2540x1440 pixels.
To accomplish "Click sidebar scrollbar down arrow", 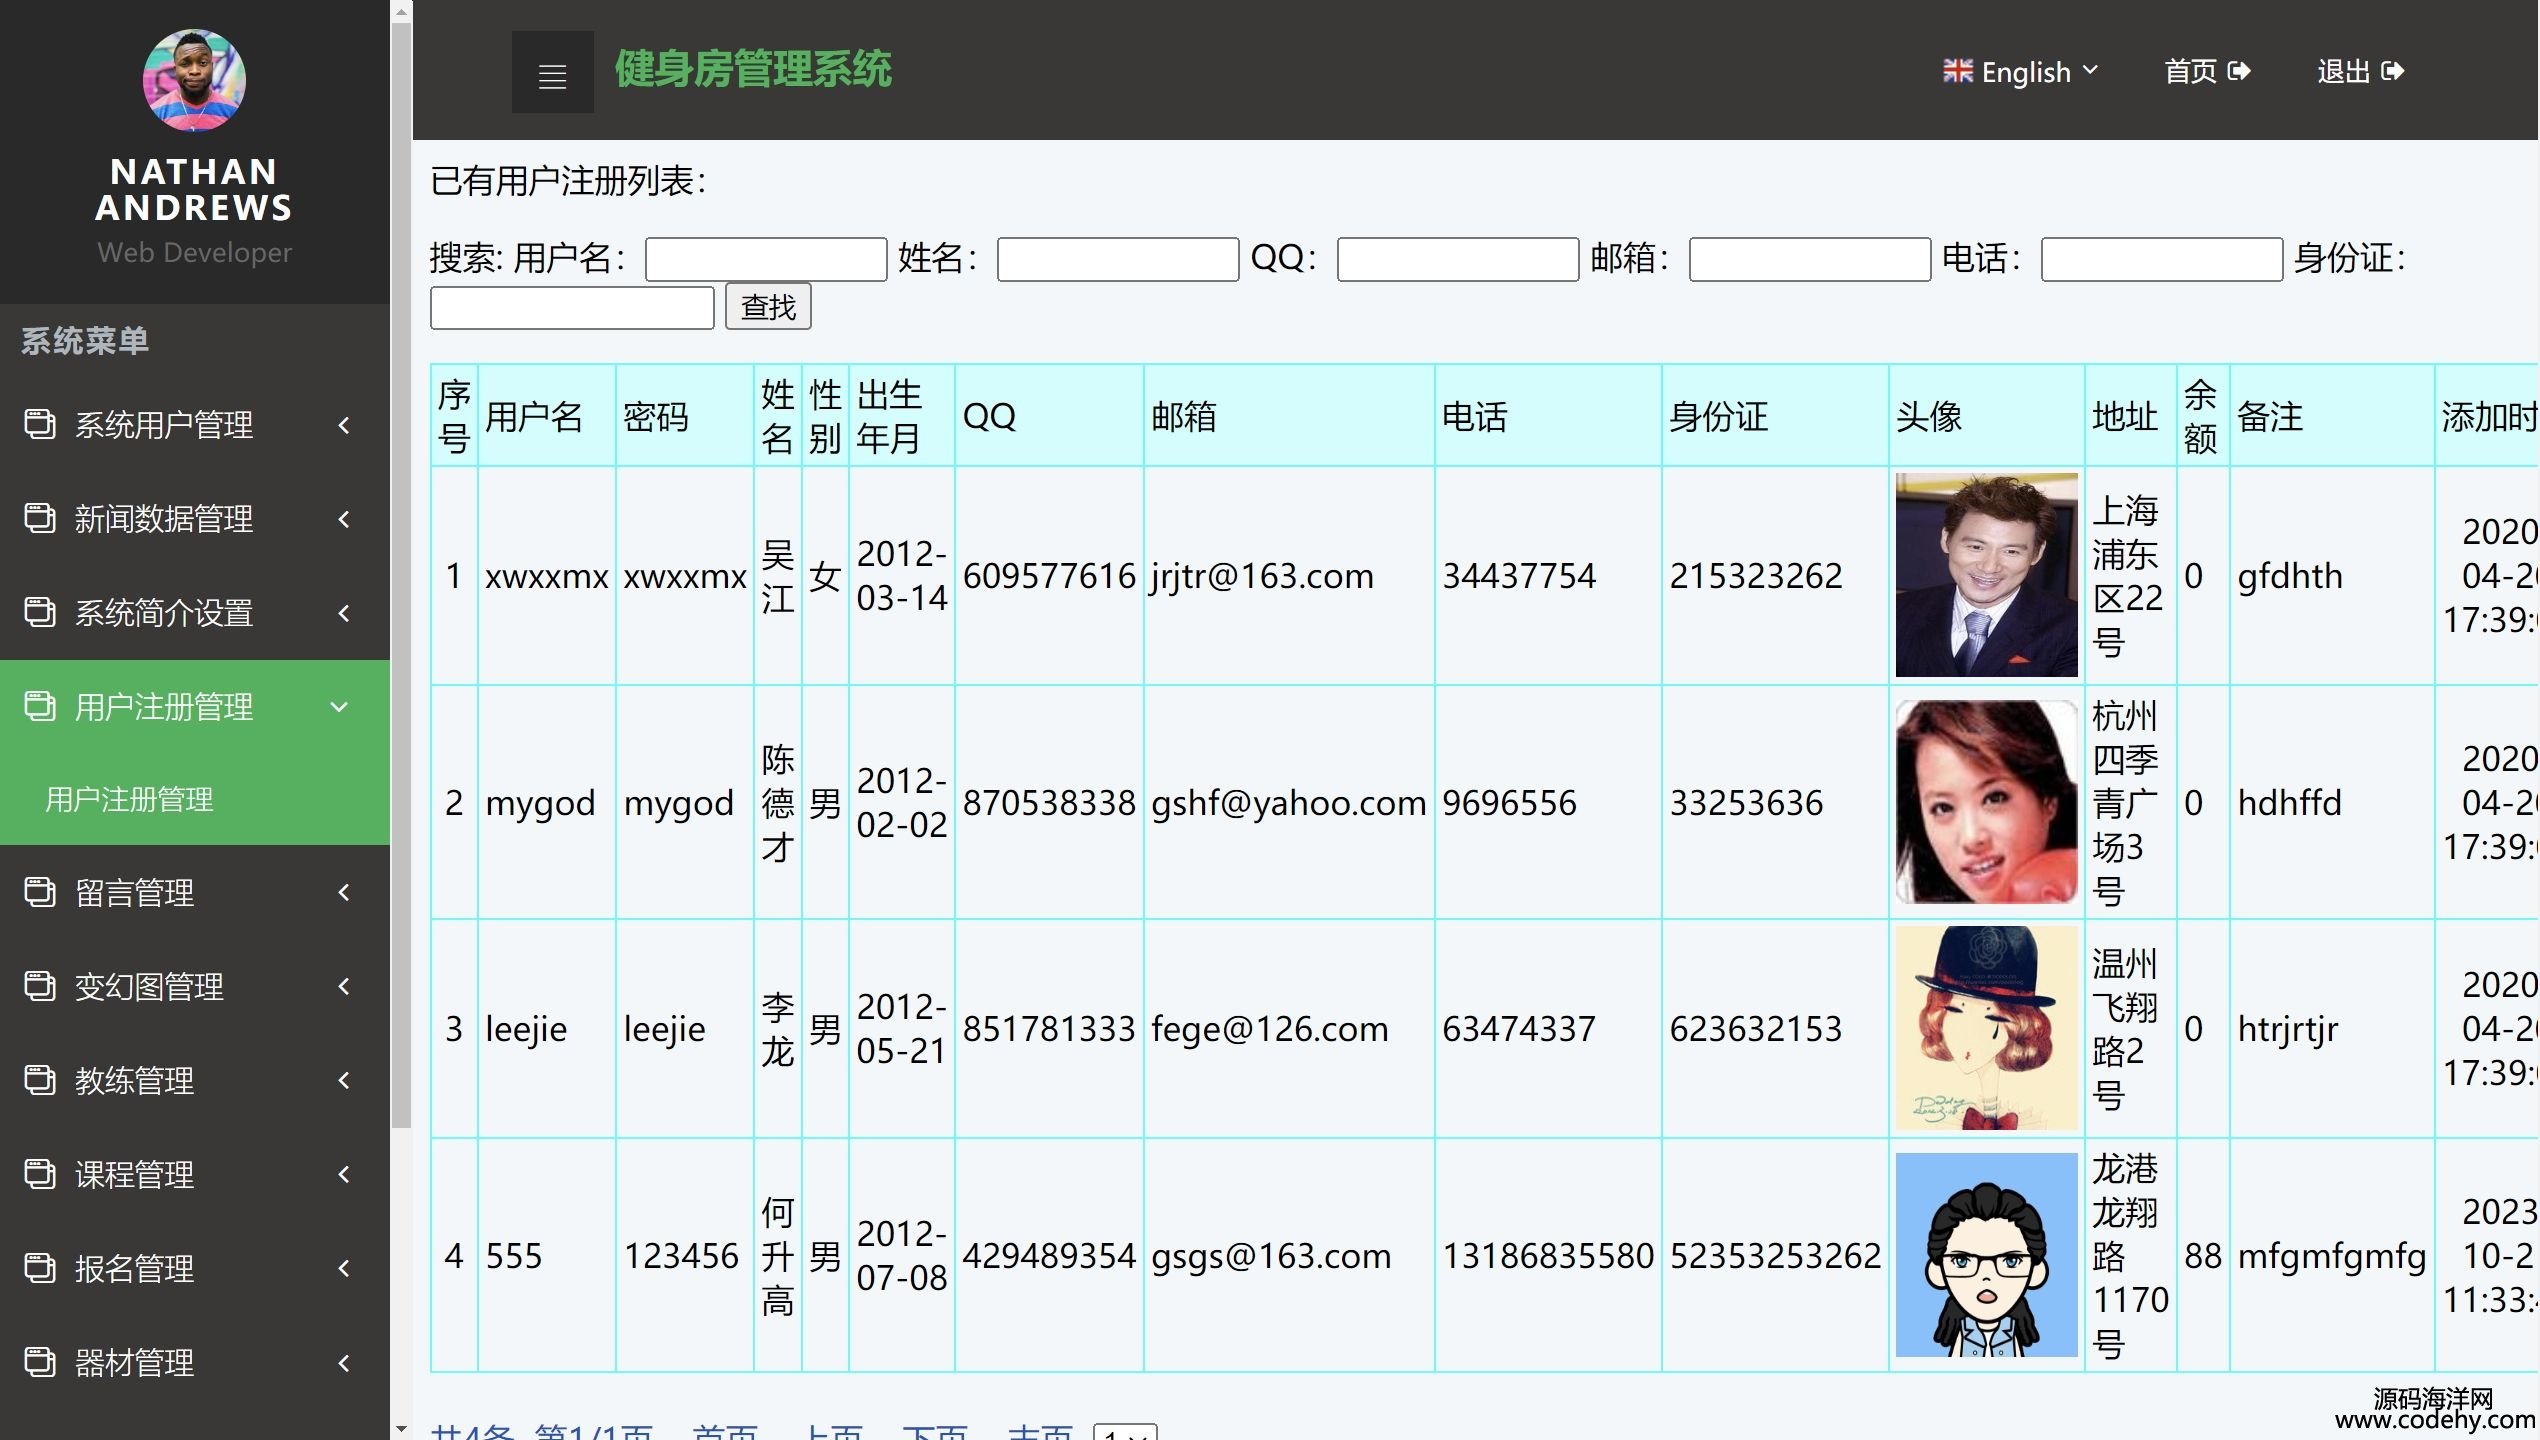I will coord(401,1429).
